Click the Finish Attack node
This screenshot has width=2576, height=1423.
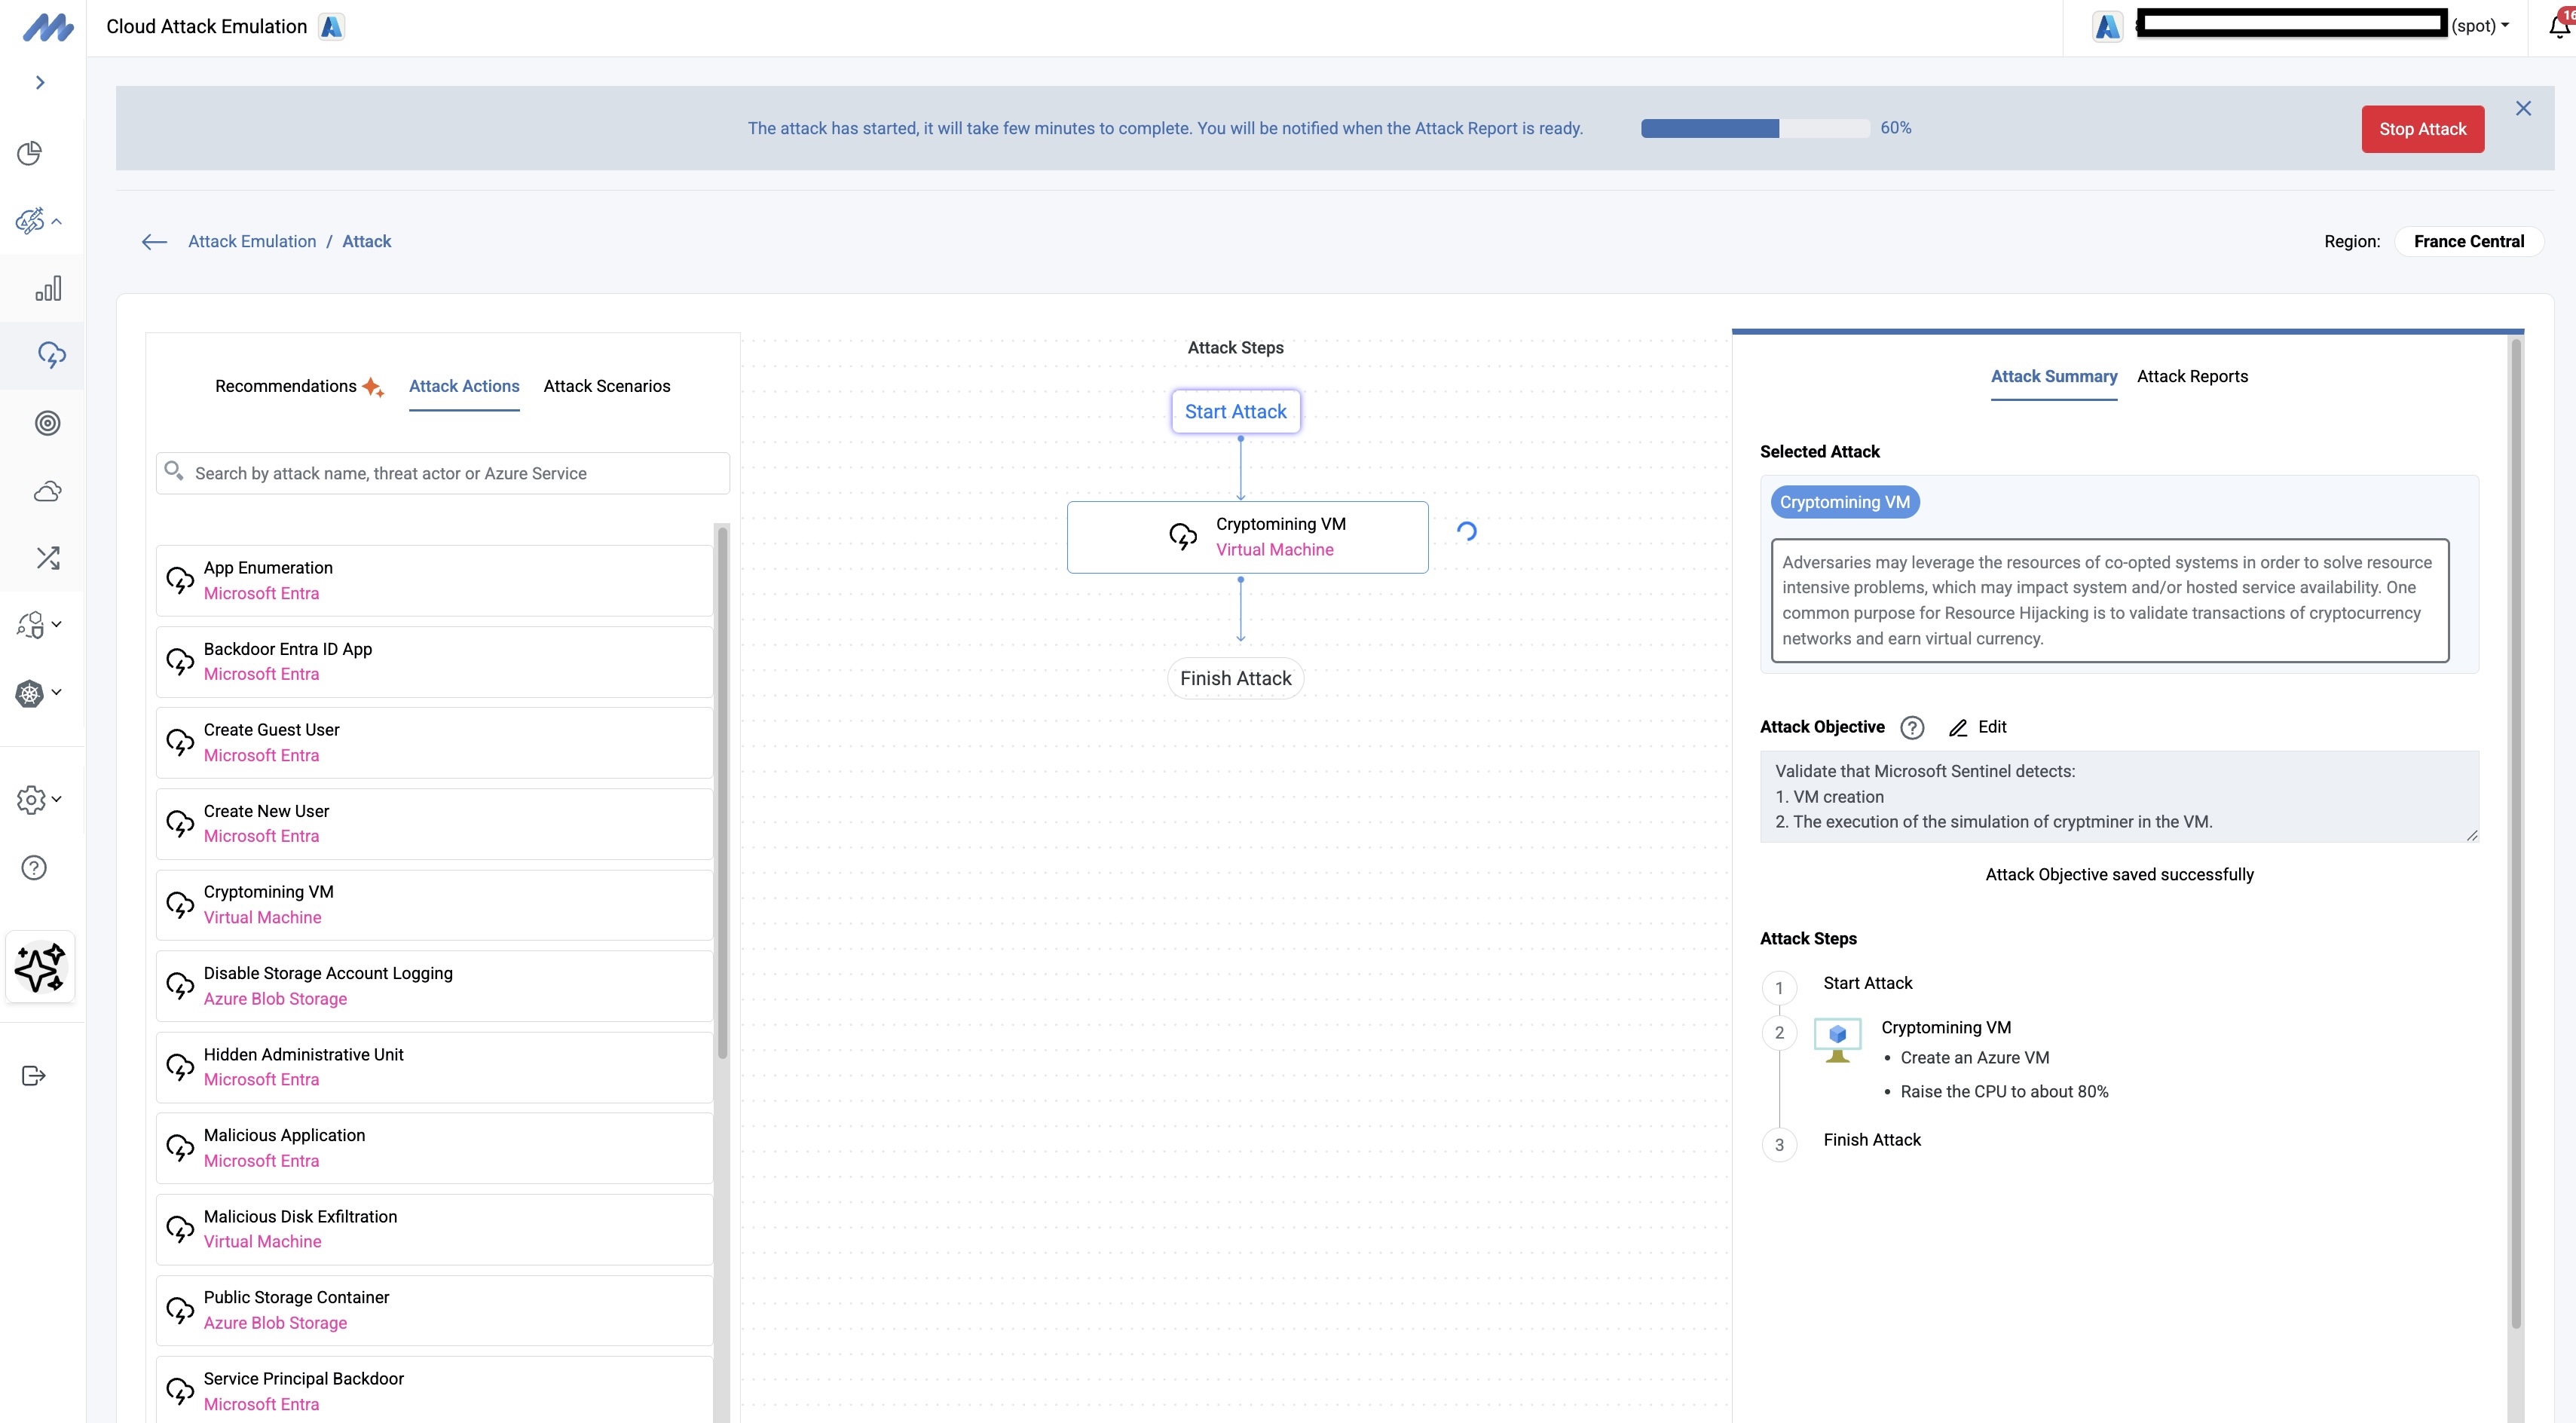[x=1235, y=678]
